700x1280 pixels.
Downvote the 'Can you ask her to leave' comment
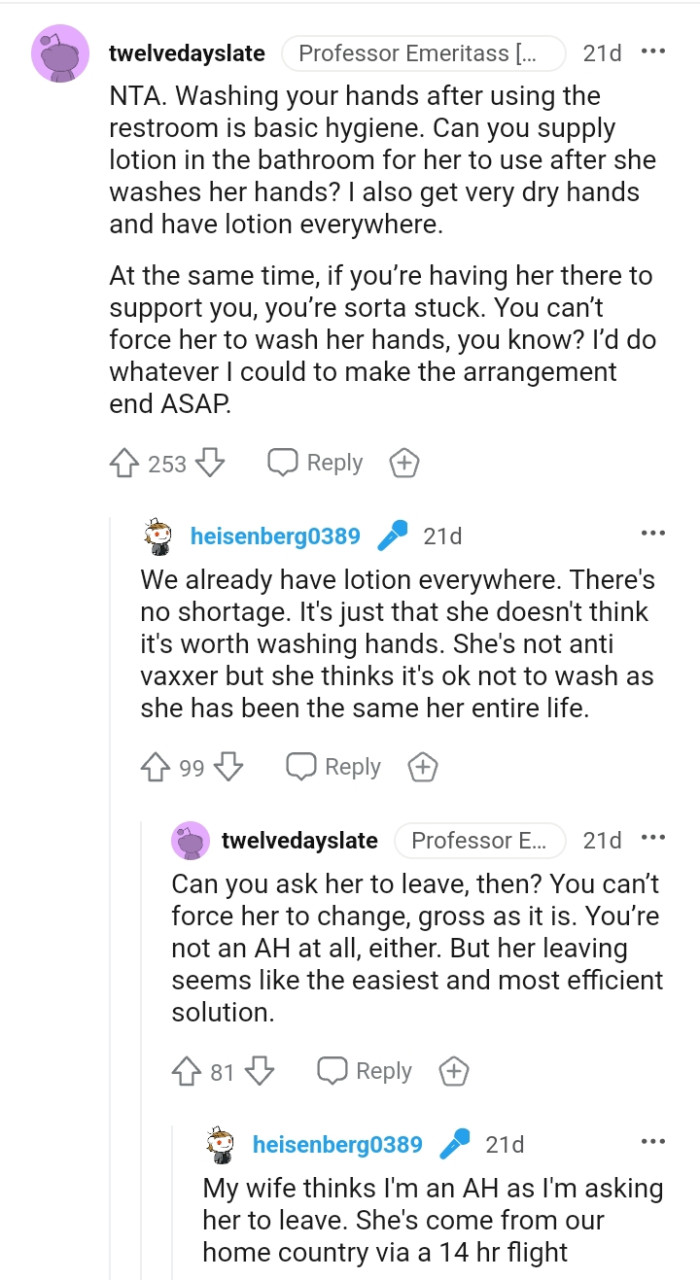pyautogui.click(x=258, y=1071)
